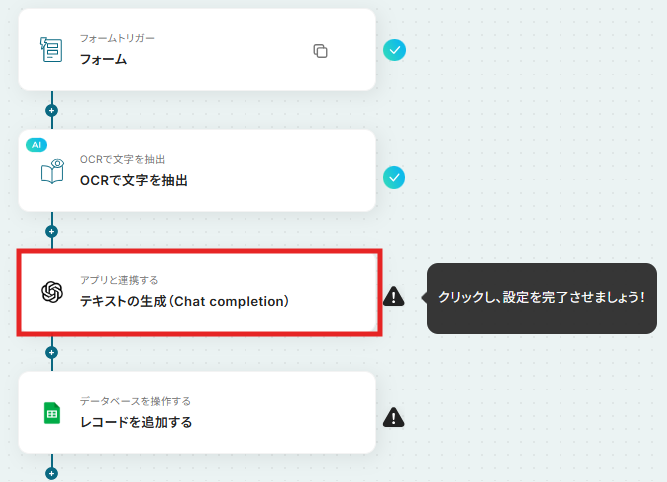Open the レコードを追加する step card

197,413
